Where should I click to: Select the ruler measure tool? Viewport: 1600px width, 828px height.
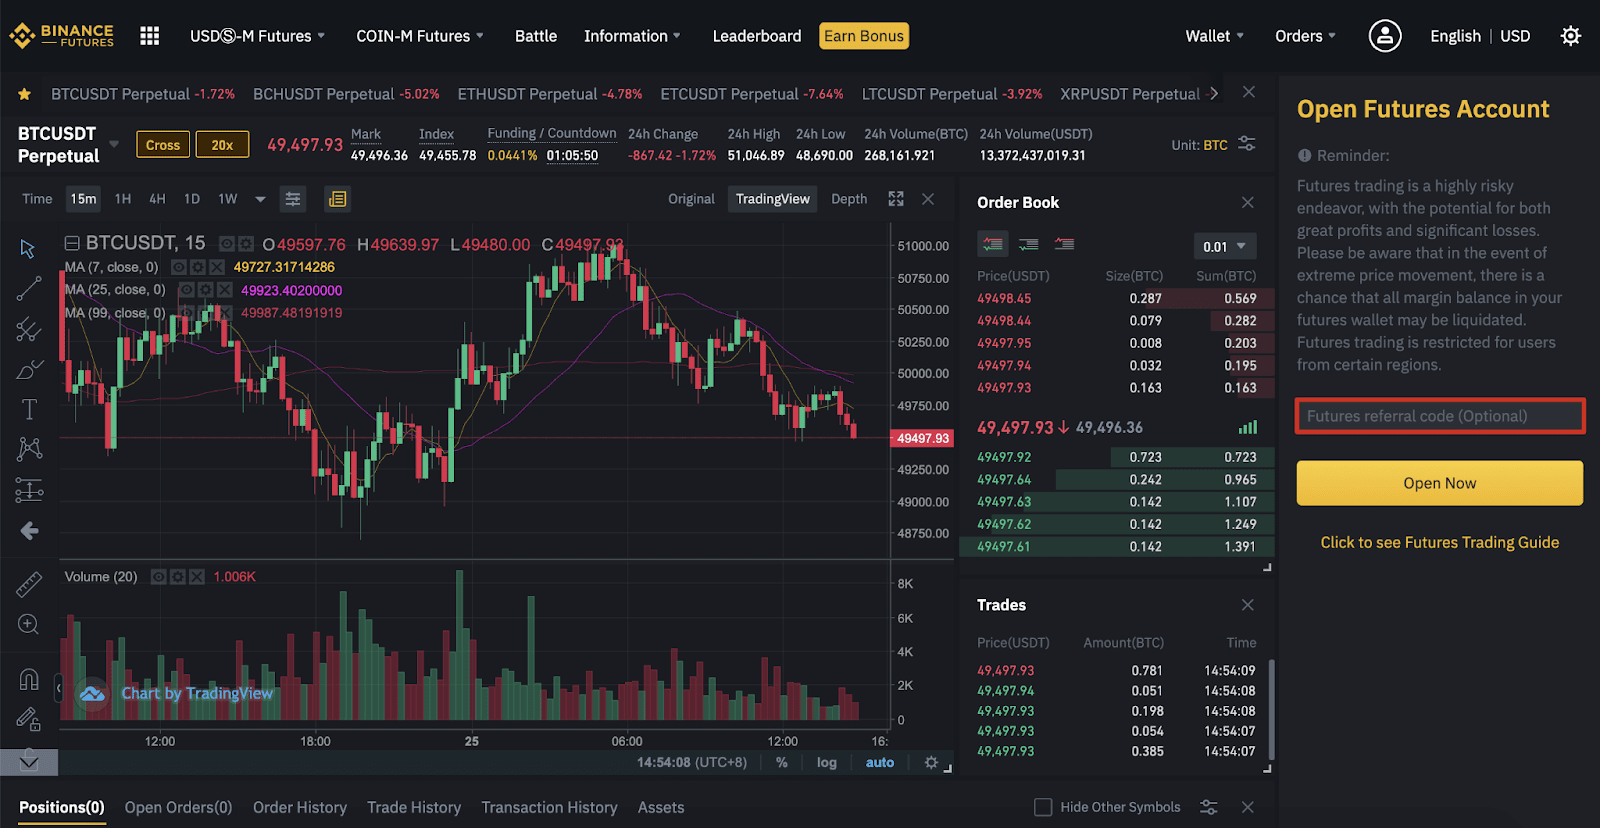pos(29,584)
